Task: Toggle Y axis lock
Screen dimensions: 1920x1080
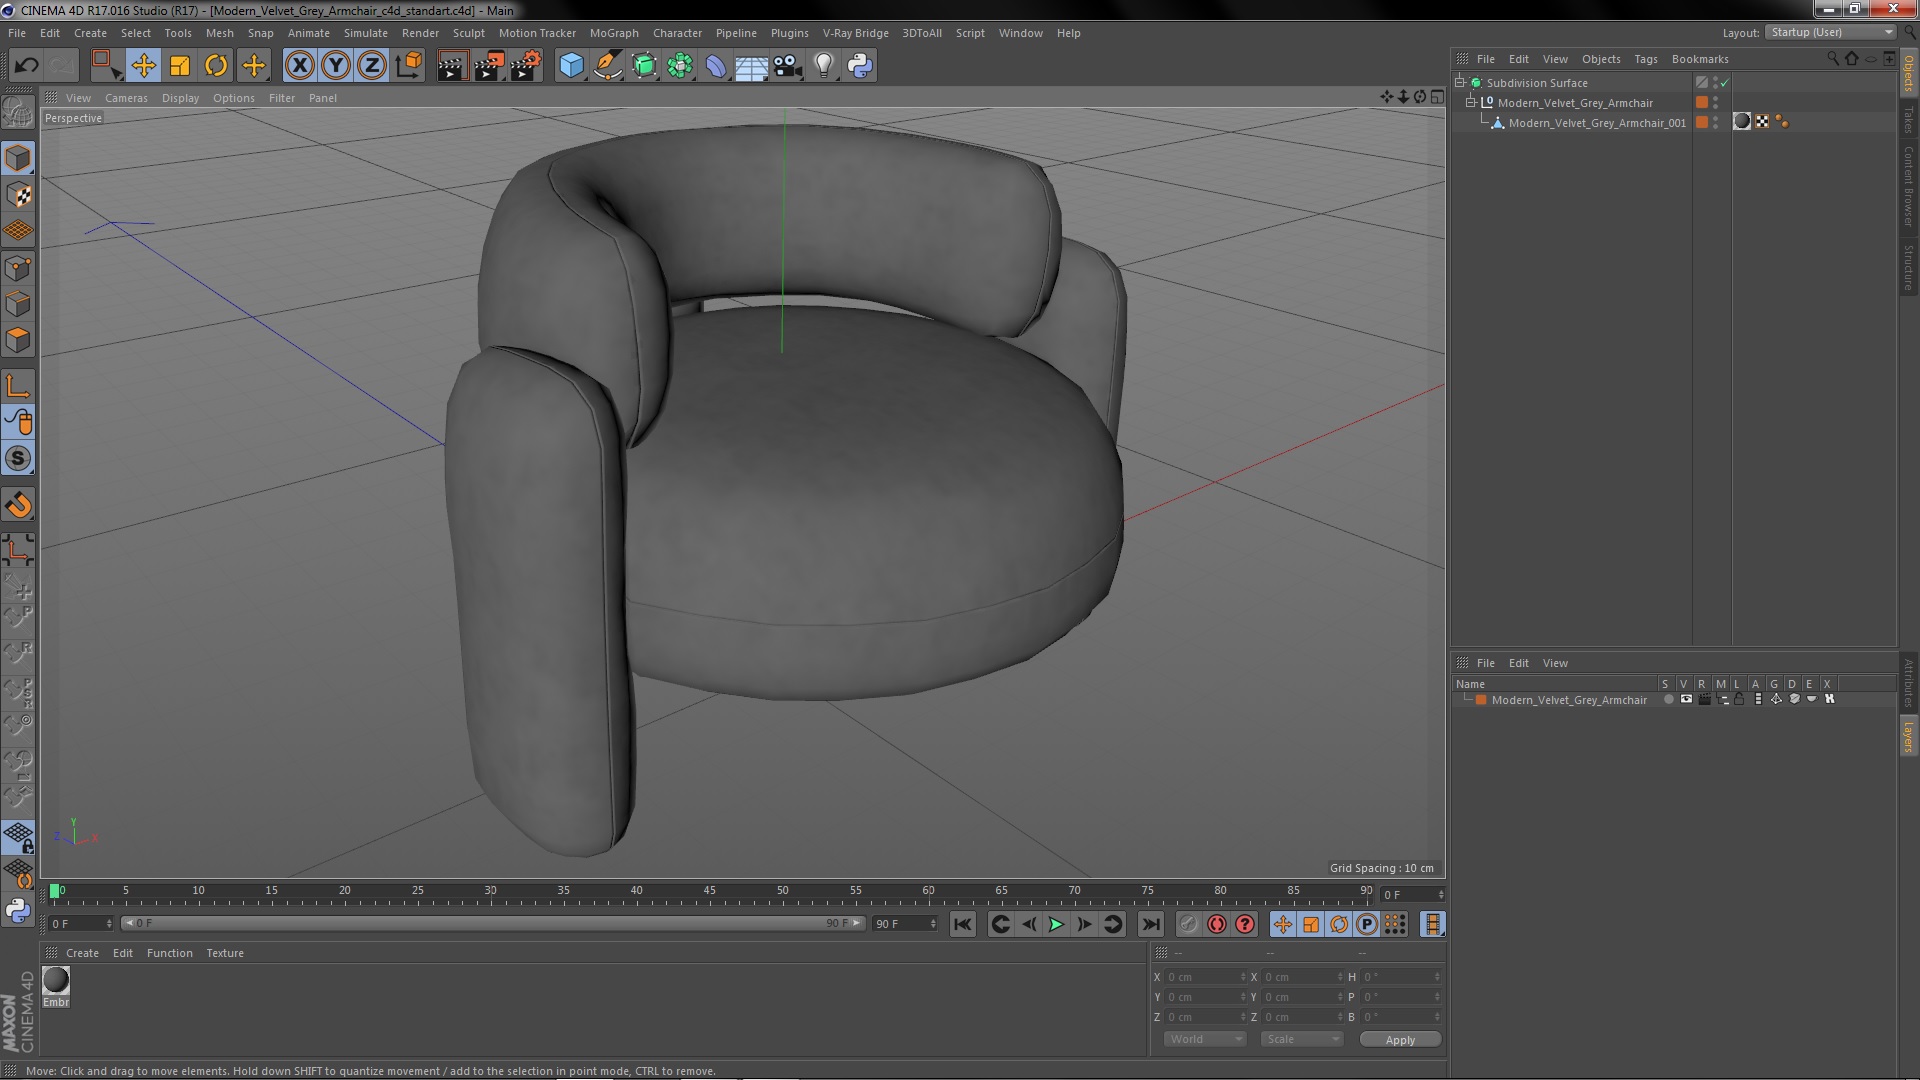Action: pyautogui.click(x=336, y=66)
